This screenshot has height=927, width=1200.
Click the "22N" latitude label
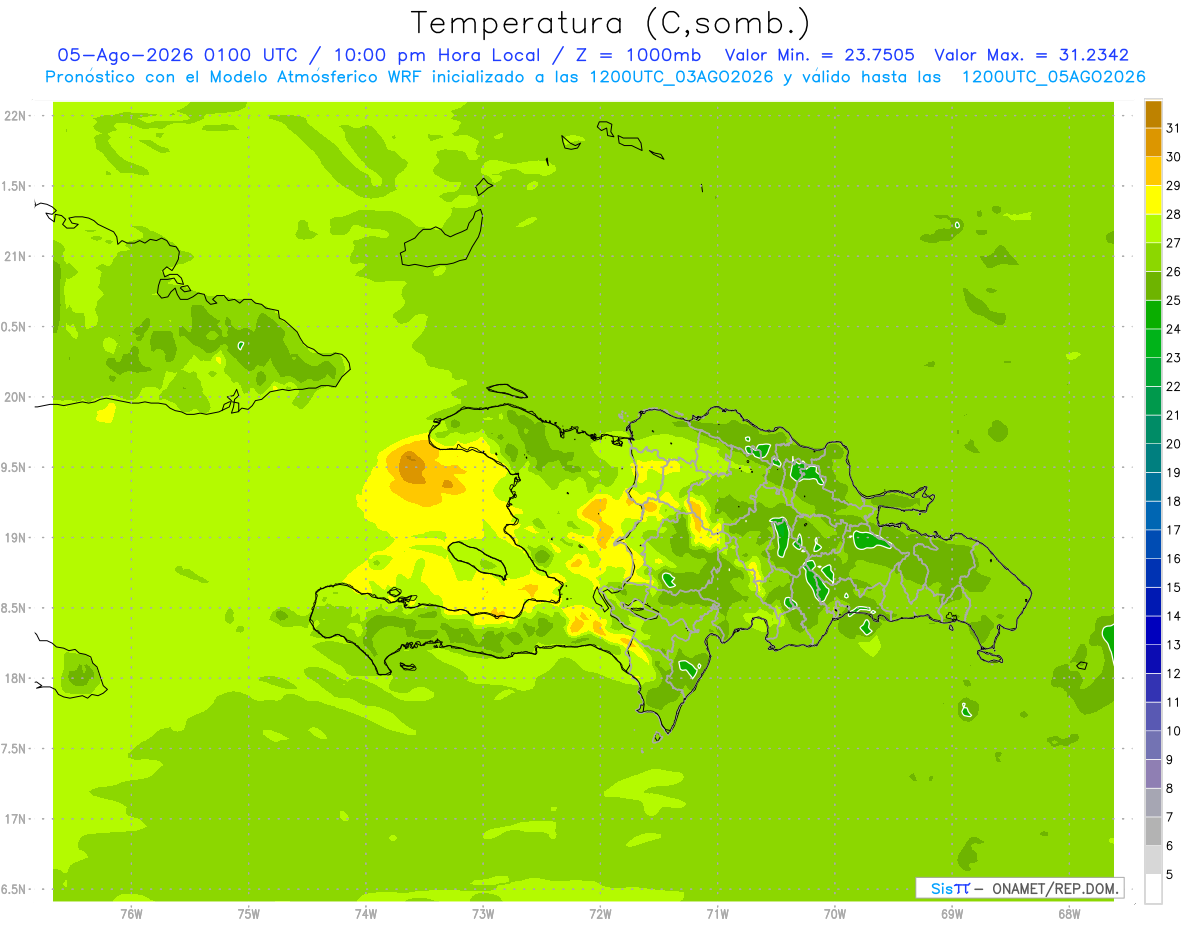click(16, 115)
